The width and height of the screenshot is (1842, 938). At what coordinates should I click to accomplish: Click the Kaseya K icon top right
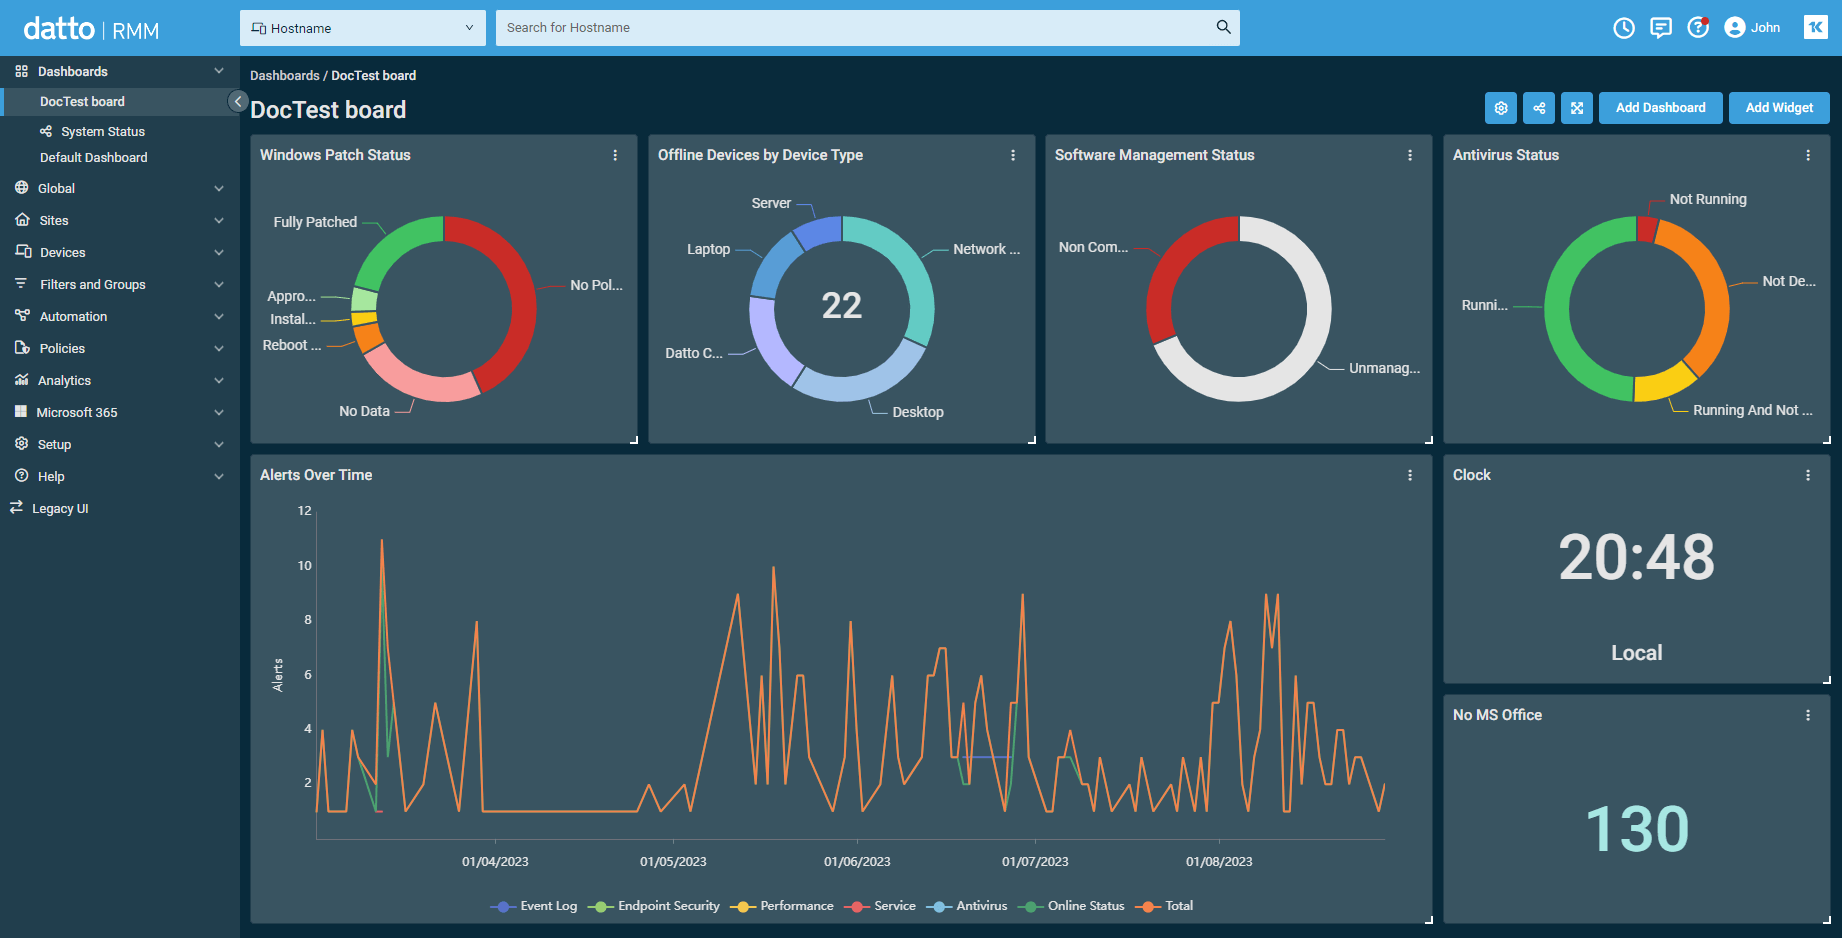click(x=1815, y=26)
